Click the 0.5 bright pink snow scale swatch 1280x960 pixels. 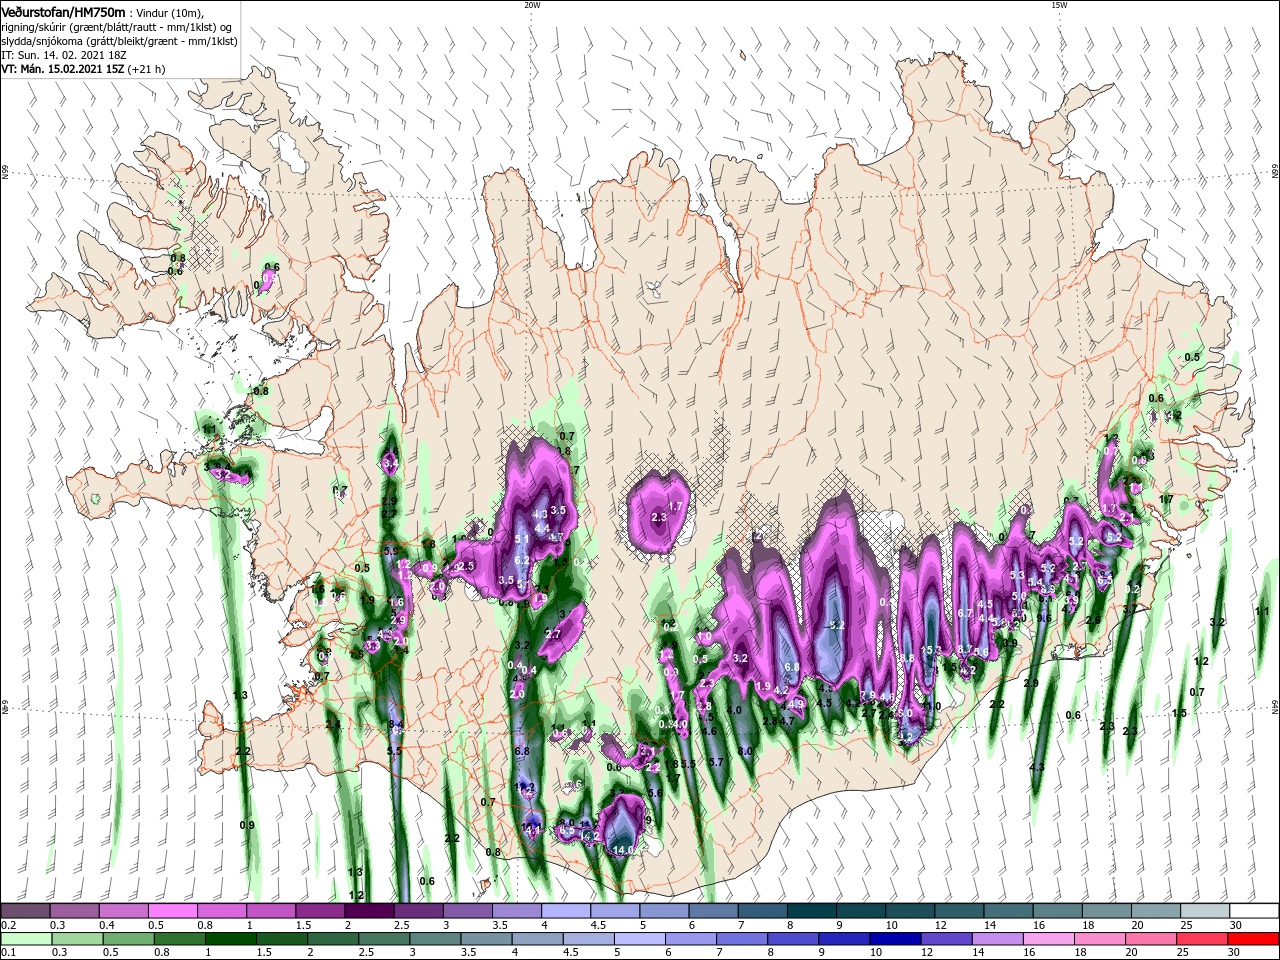[172, 910]
